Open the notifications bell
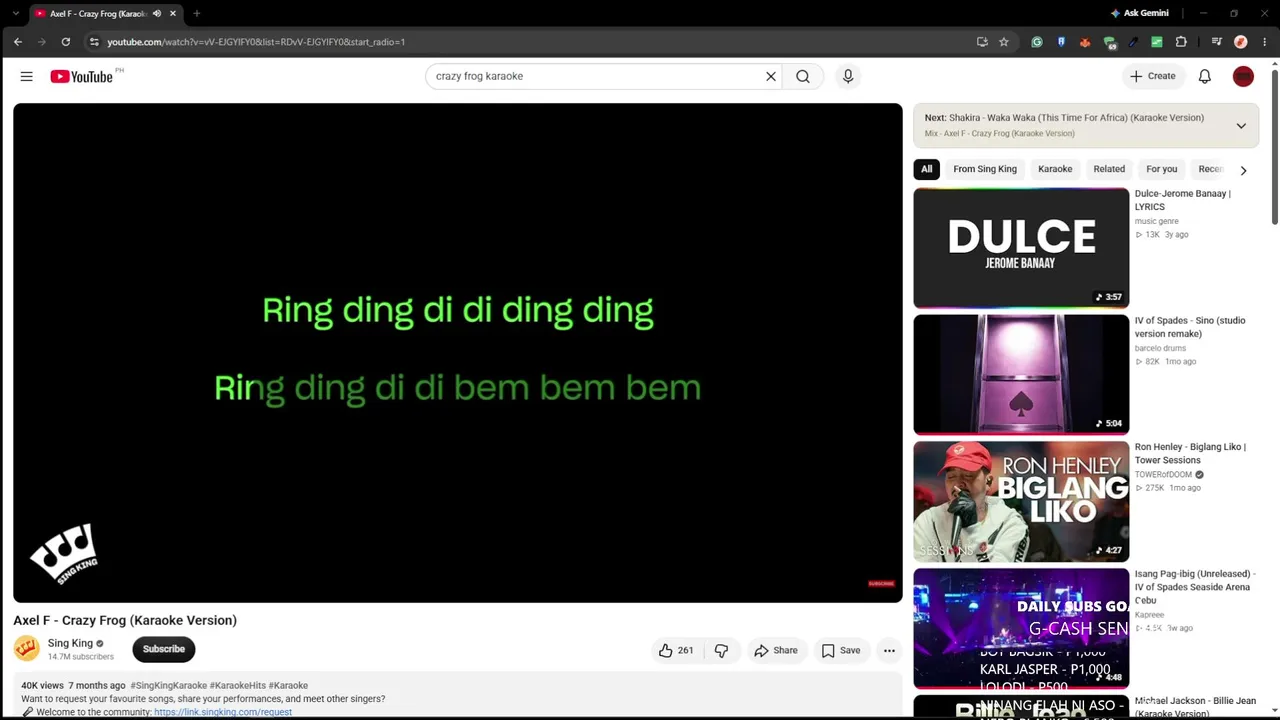The width and height of the screenshot is (1280, 720). click(1205, 76)
